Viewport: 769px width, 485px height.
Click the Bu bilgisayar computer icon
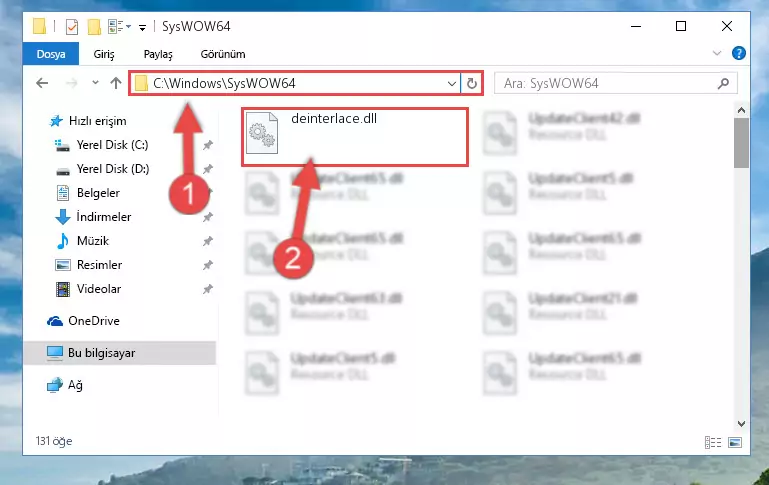pyautogui.click(x=54, y=353)
